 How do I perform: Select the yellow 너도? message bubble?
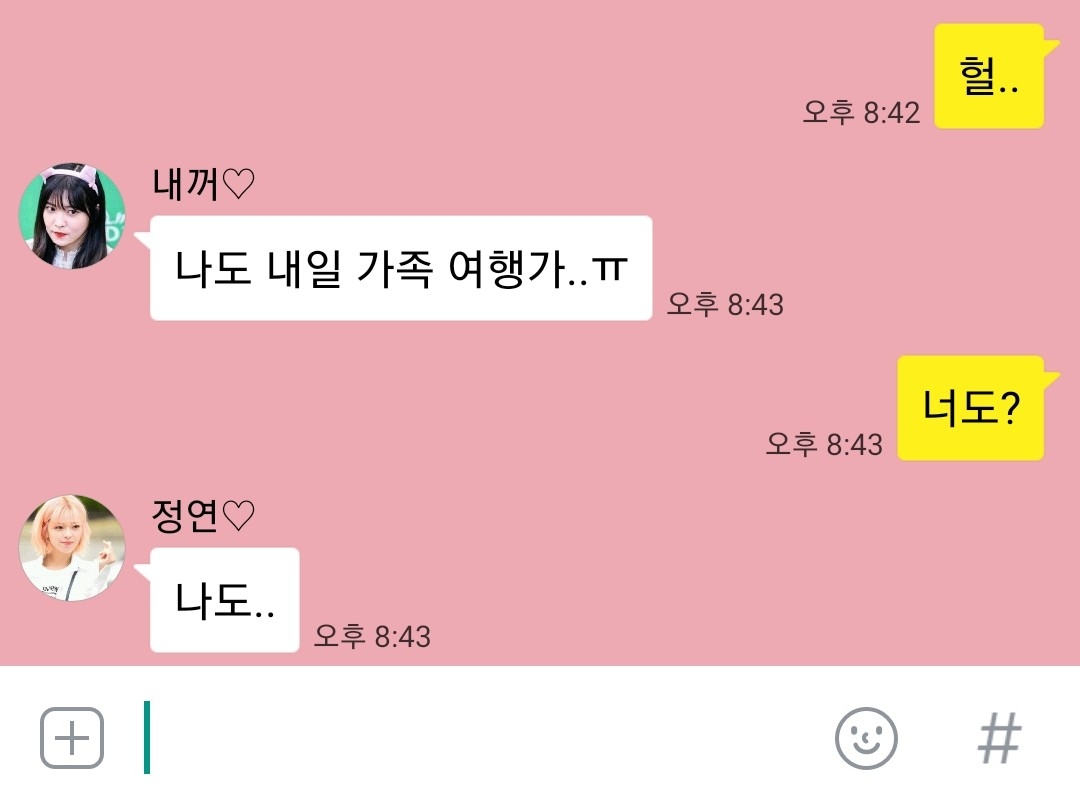970,408
